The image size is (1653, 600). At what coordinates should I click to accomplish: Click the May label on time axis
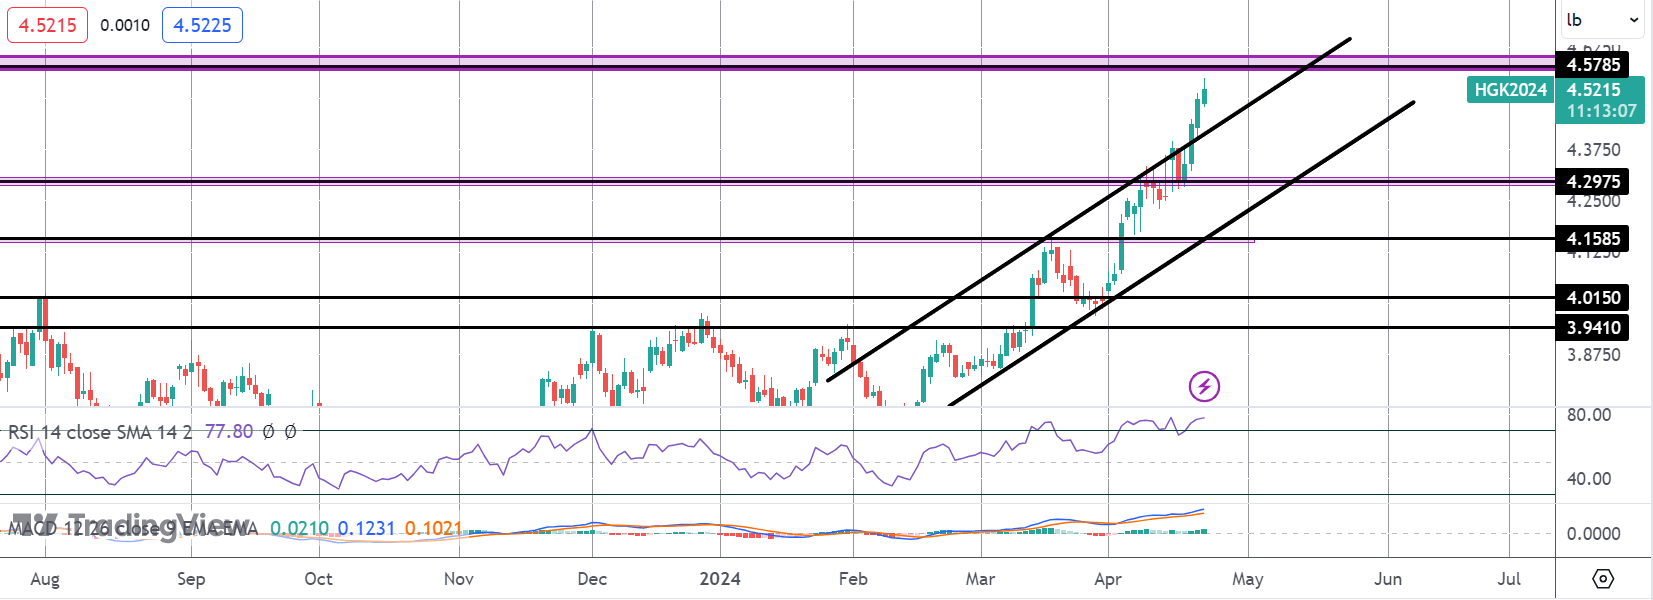pos(1248,579)
